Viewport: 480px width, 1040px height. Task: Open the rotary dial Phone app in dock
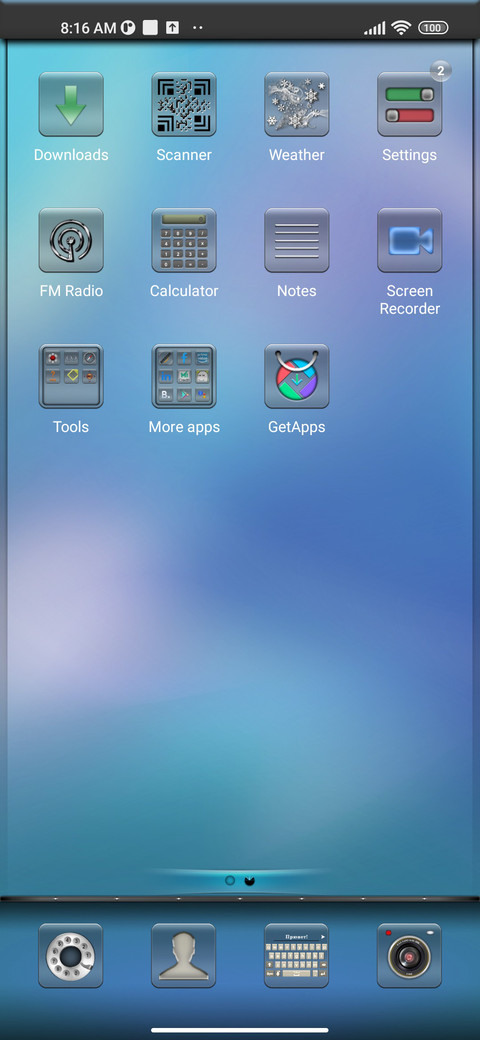(x=71, y=956)
